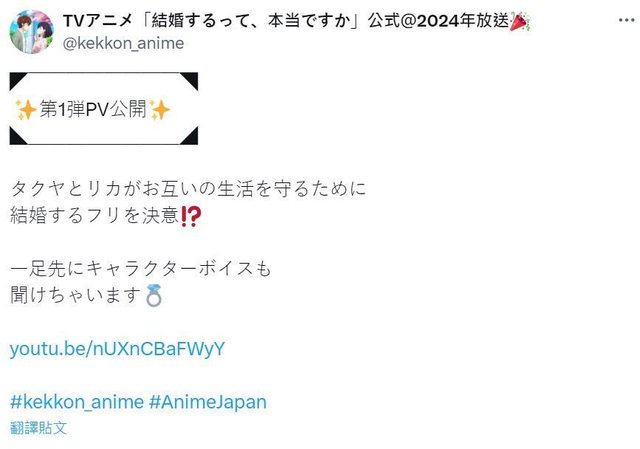Click the right sparkles emoji after 第1弾PV公開
The height and width of the screenshot is (449, 640).
click(160, 109)
